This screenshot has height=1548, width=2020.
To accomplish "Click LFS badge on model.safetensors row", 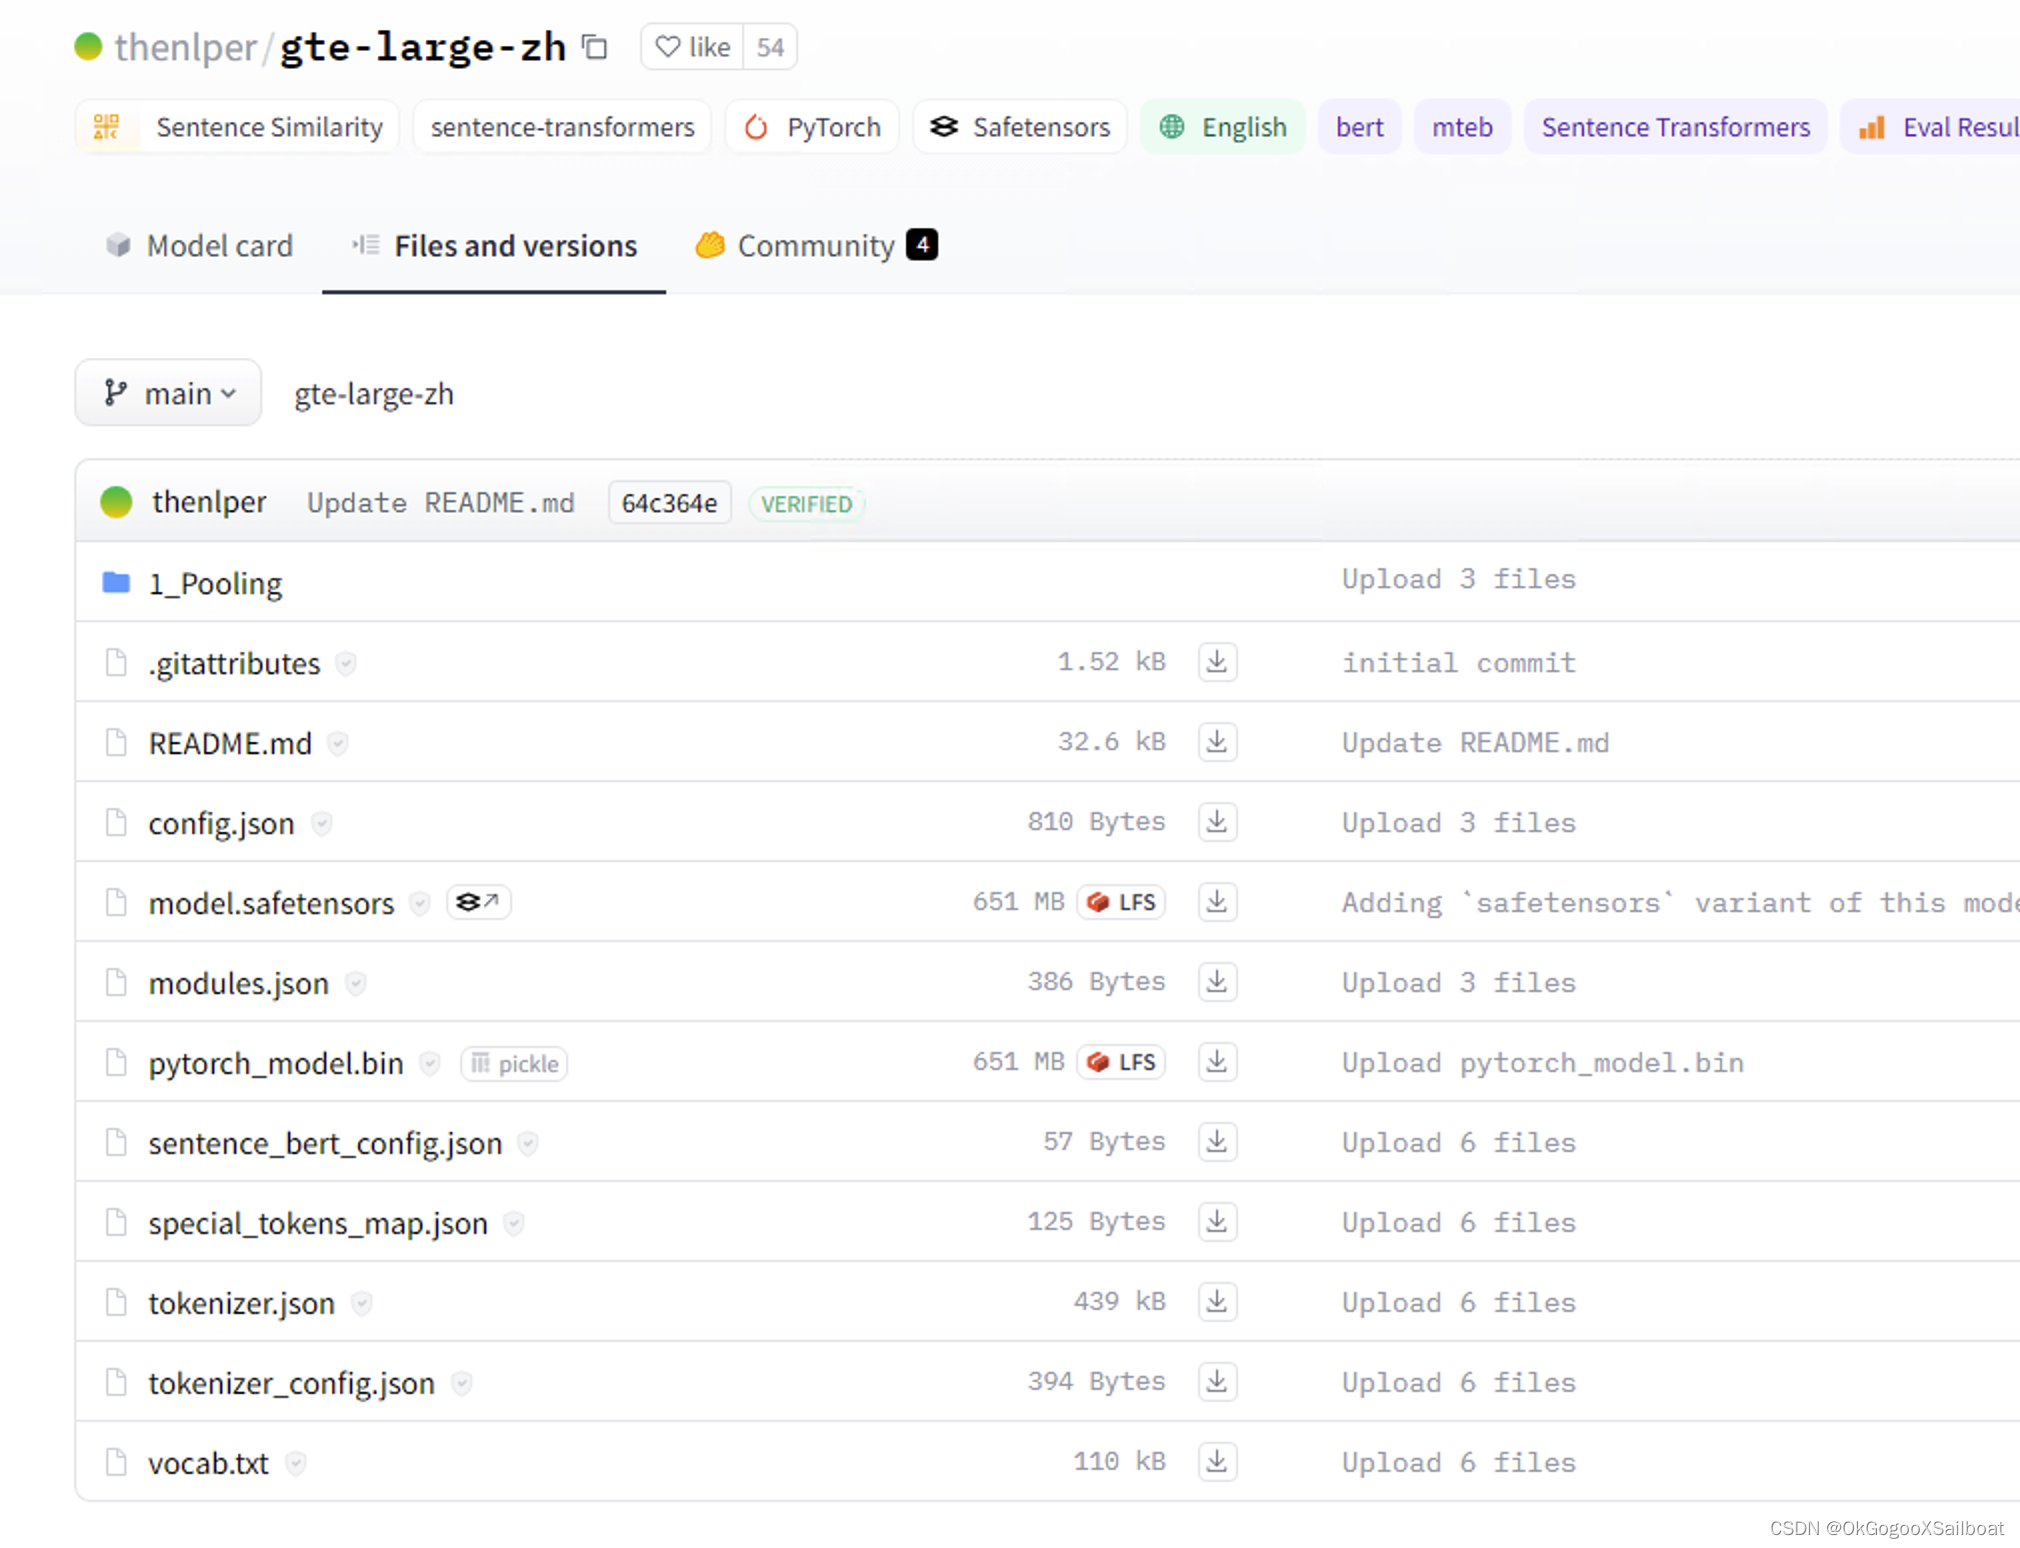I will click(1122, 902).
